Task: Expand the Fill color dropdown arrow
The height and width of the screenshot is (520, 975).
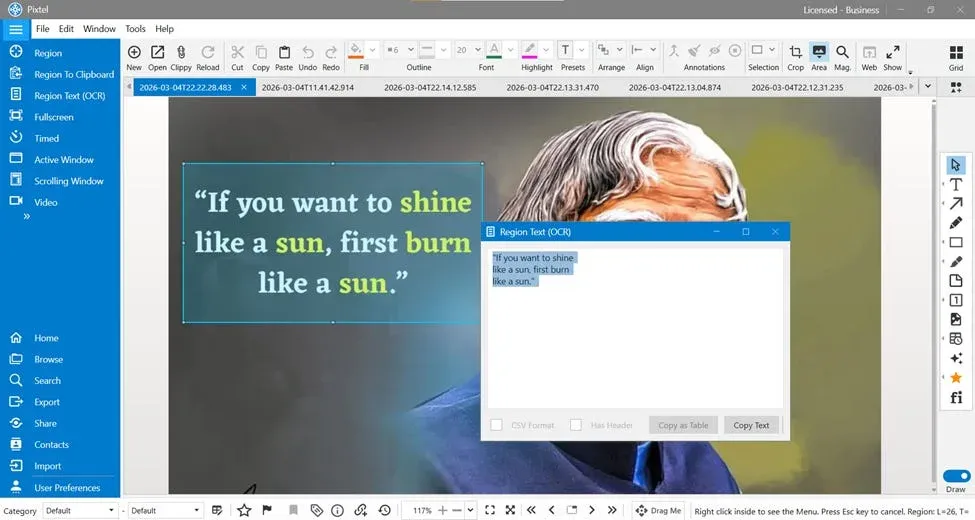Action: tap(372, 50)
